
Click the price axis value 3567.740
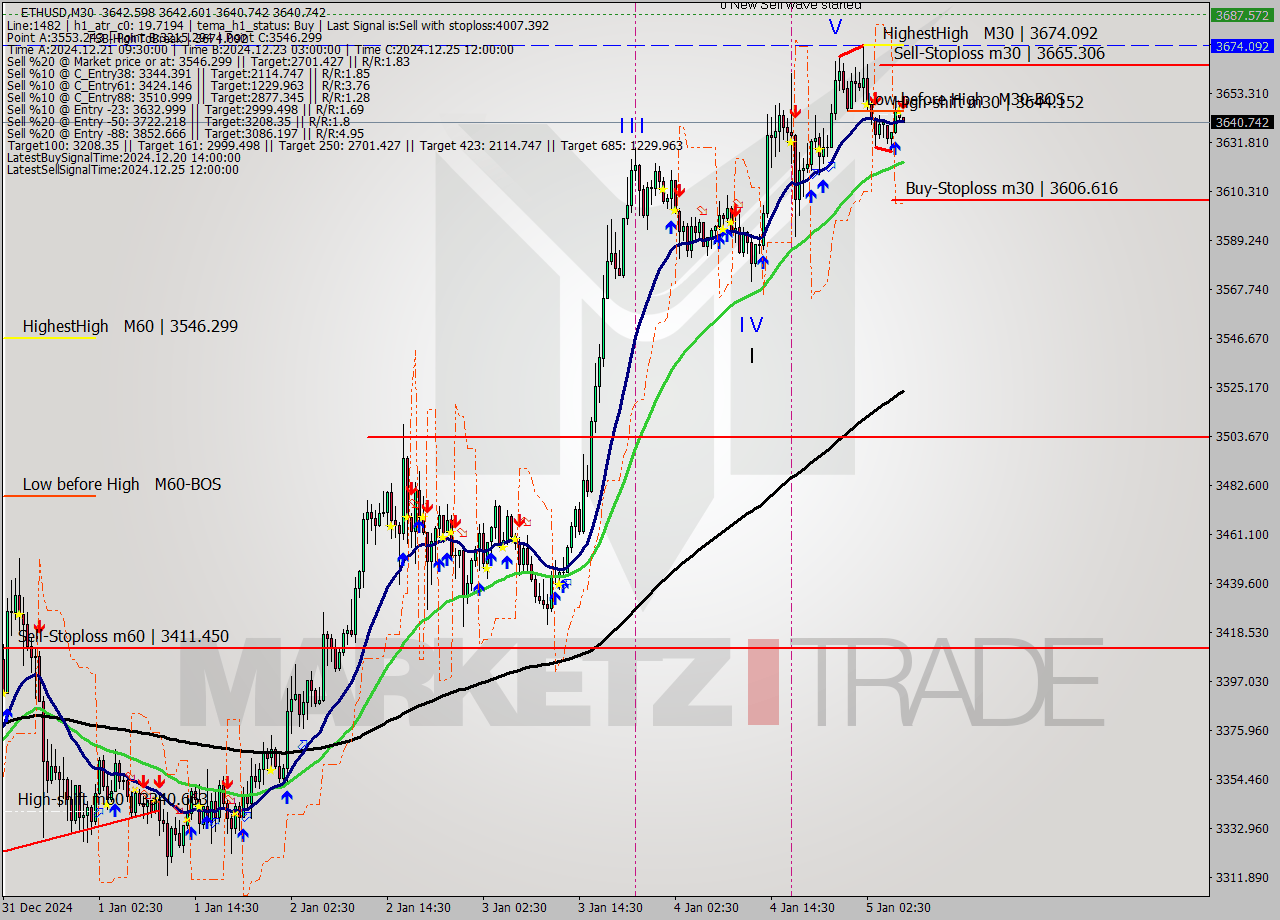[1241, 289]
